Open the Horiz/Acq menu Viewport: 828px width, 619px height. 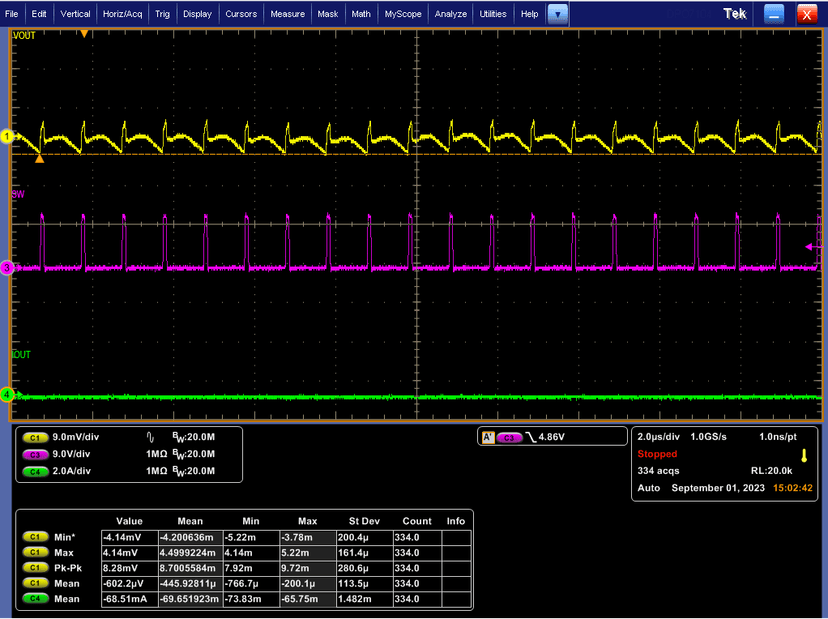tap(122, 14)
